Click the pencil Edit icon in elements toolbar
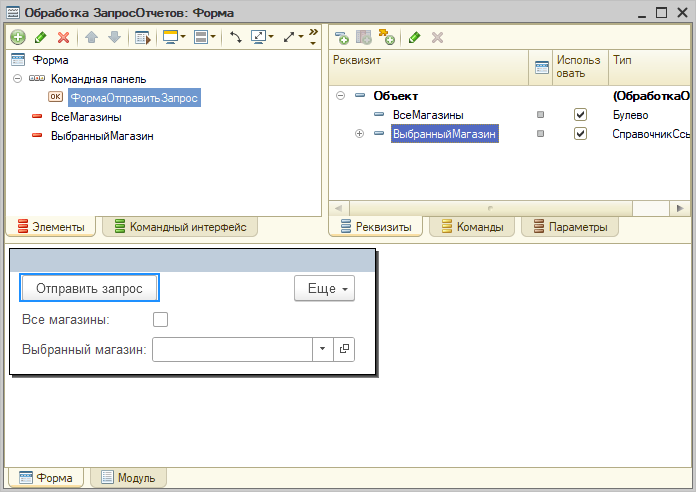The image size is (696, 492). point(41,37)
